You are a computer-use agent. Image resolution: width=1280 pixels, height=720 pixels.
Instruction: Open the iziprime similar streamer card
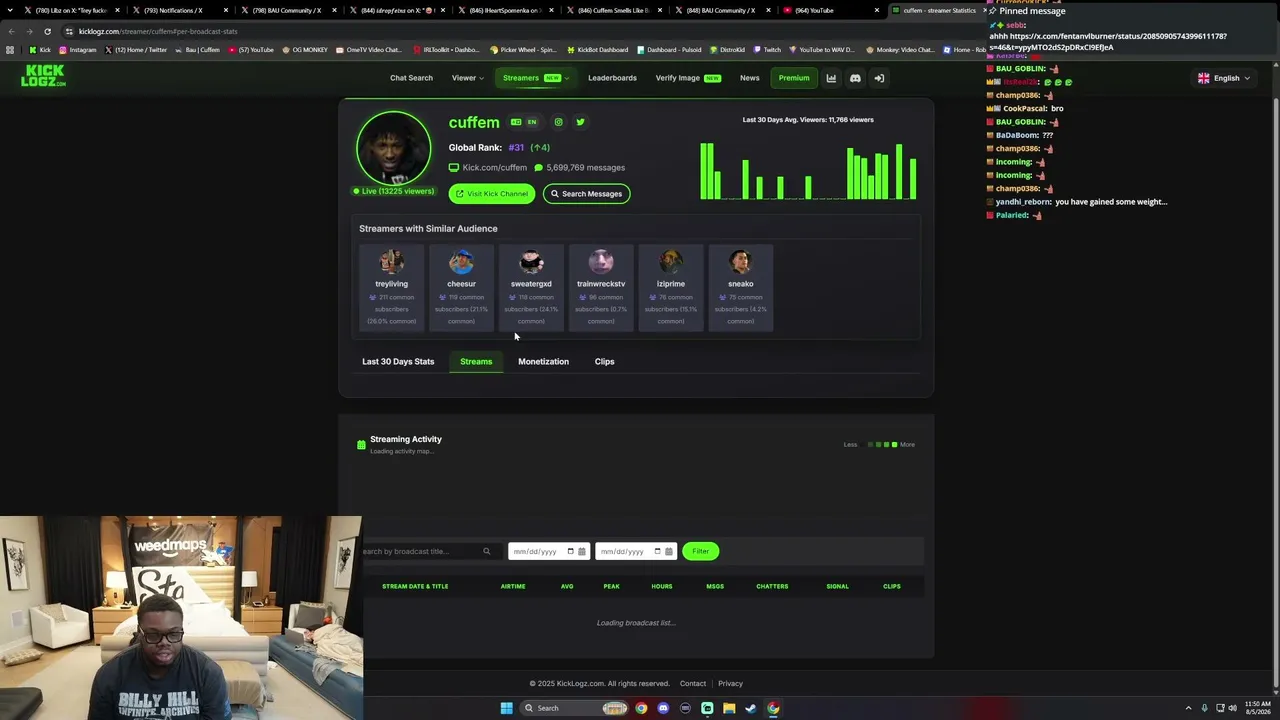[671, 286]
